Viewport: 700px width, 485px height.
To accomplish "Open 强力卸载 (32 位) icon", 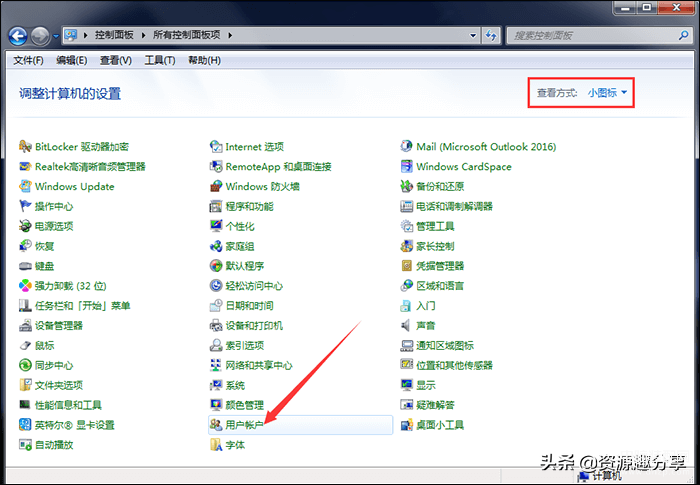I will pos(25,286).
